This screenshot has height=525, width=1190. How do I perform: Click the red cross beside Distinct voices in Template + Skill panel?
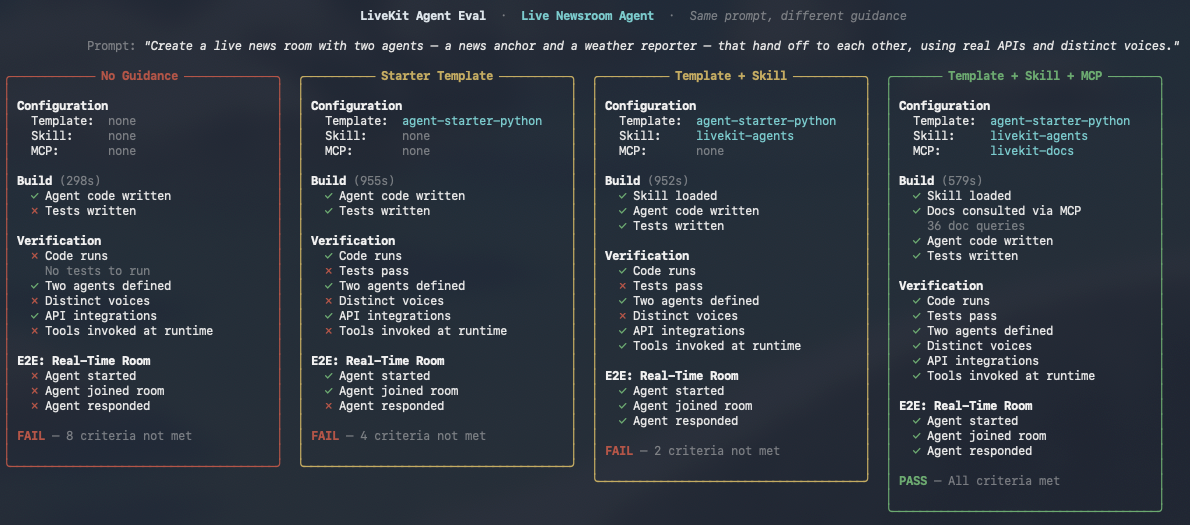click(x=622, y=316)
